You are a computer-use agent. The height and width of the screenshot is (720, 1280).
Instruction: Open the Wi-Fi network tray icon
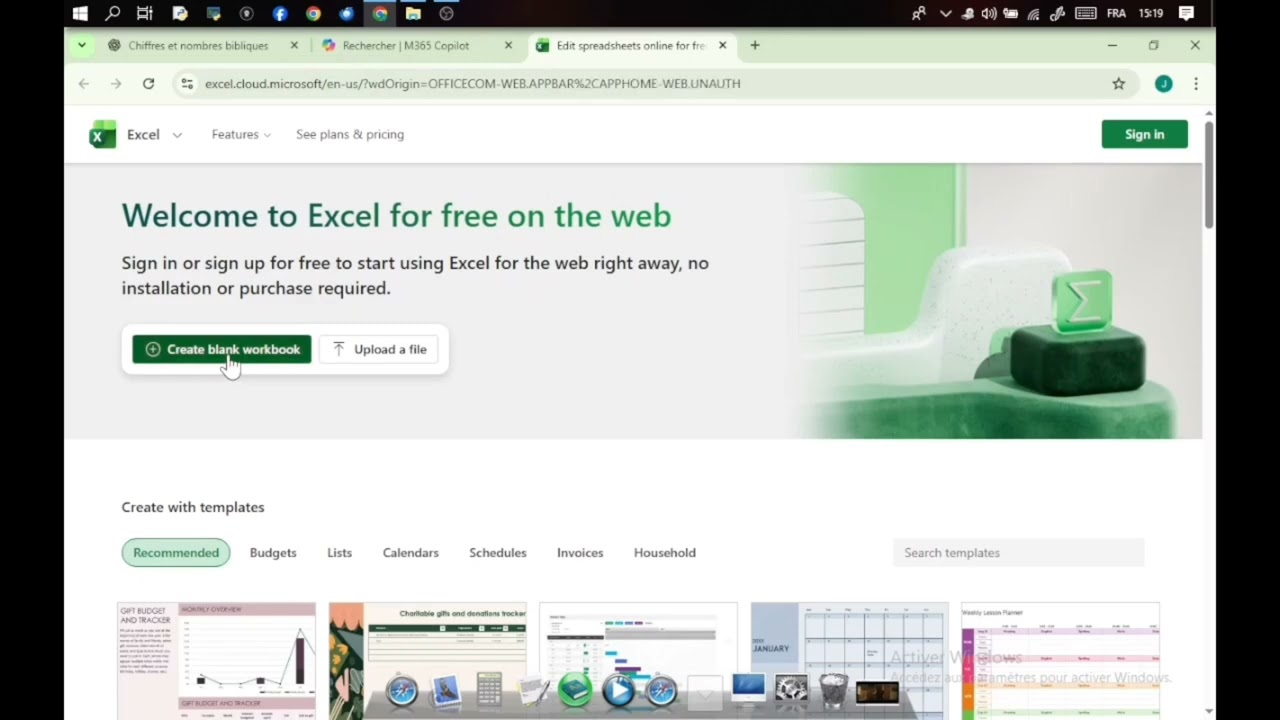click(x=1034, y=14)
